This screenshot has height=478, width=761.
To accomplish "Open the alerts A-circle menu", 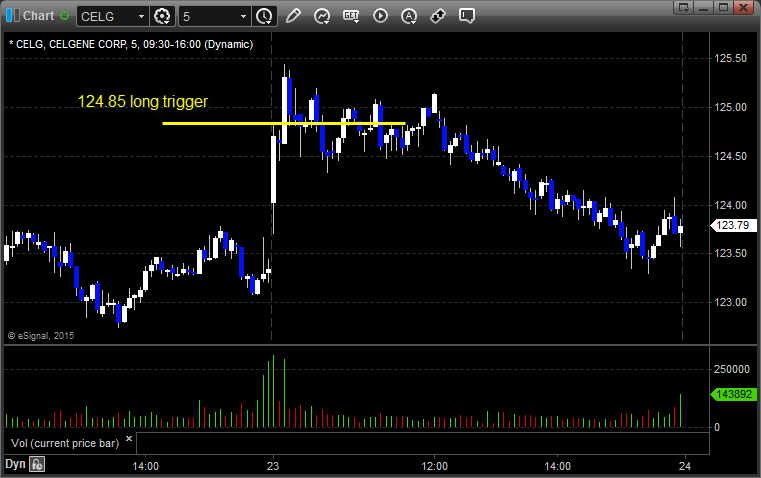I will pyautogui.click(x=409, y=16).
